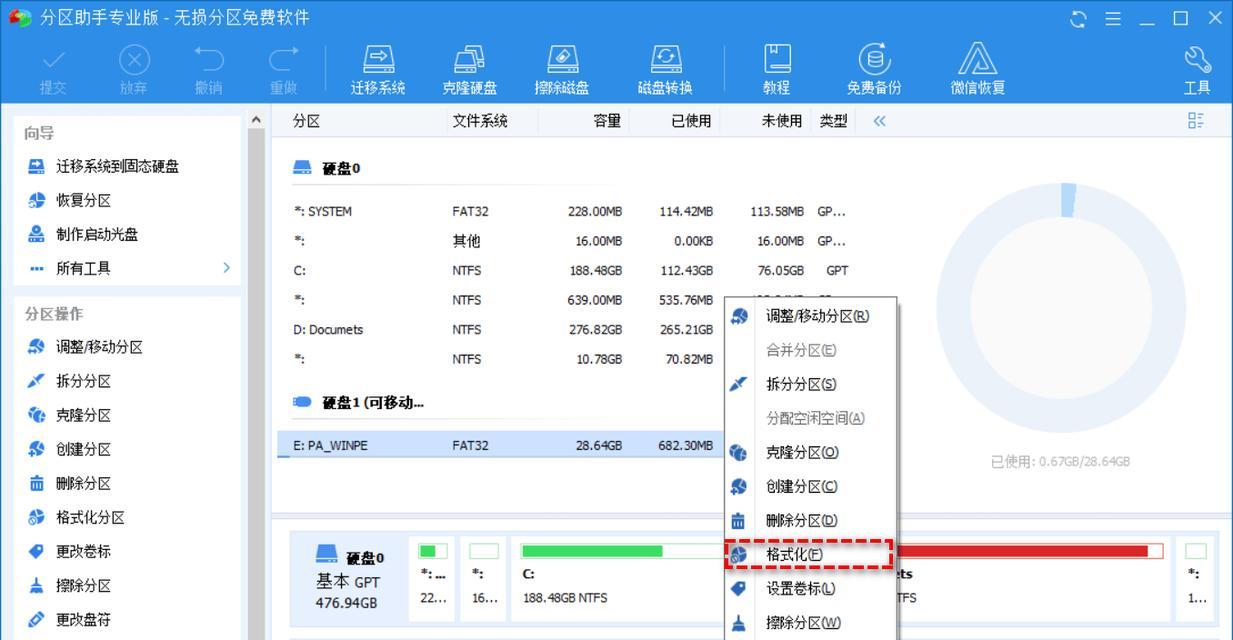Choose 删除分区(D) from the context menu
The width and height of the screenshot is (1233, 640).
pos(811,520)
